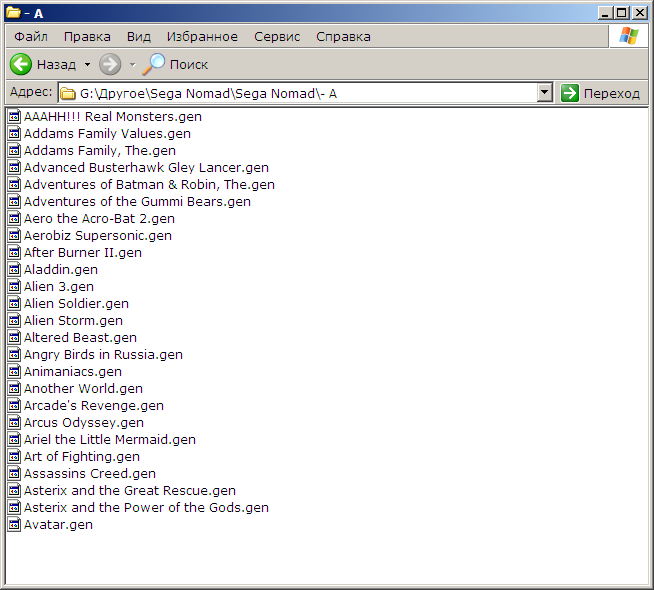
Task: Open the Избранное menu
Action: click(202, 36)
